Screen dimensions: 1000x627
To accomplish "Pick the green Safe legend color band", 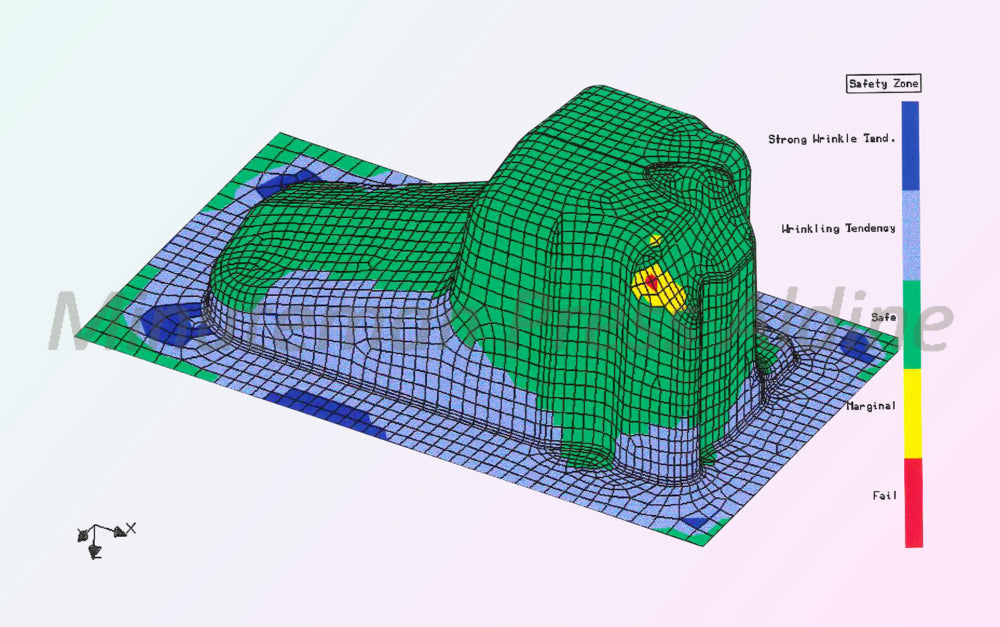I will tap(912, 323).
